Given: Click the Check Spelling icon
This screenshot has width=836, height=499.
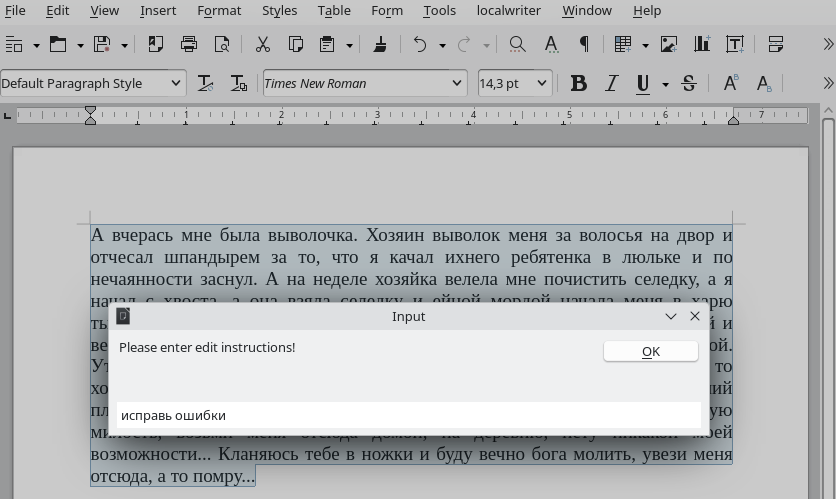Looking at the screenshot, I should tap(551, 44).
